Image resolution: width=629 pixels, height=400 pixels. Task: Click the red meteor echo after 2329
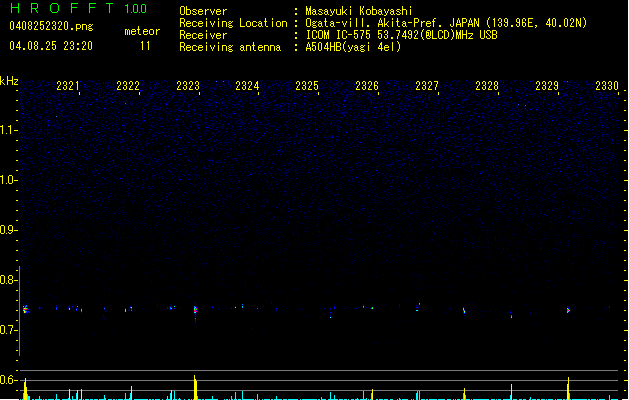568,310
